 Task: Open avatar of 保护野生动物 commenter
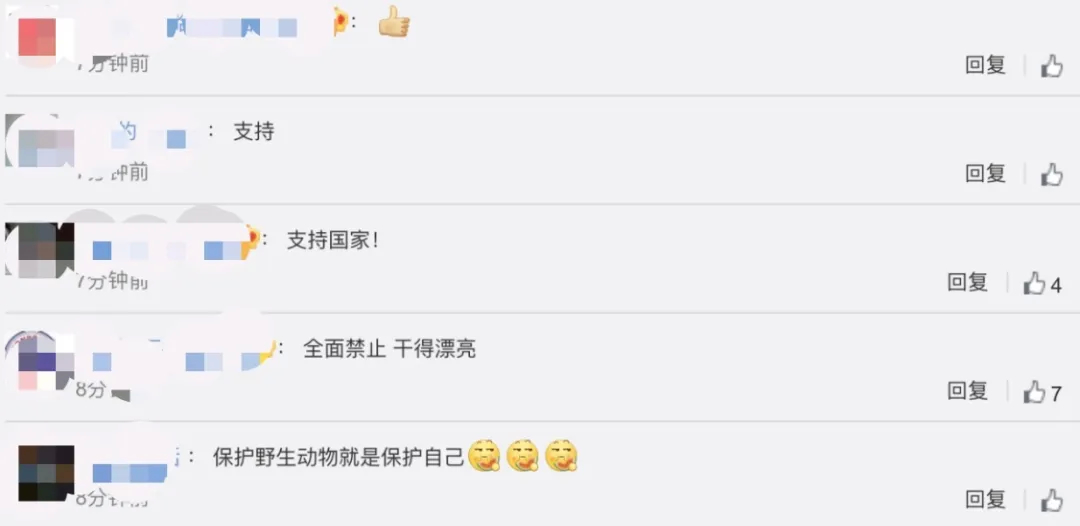(46, 473)
